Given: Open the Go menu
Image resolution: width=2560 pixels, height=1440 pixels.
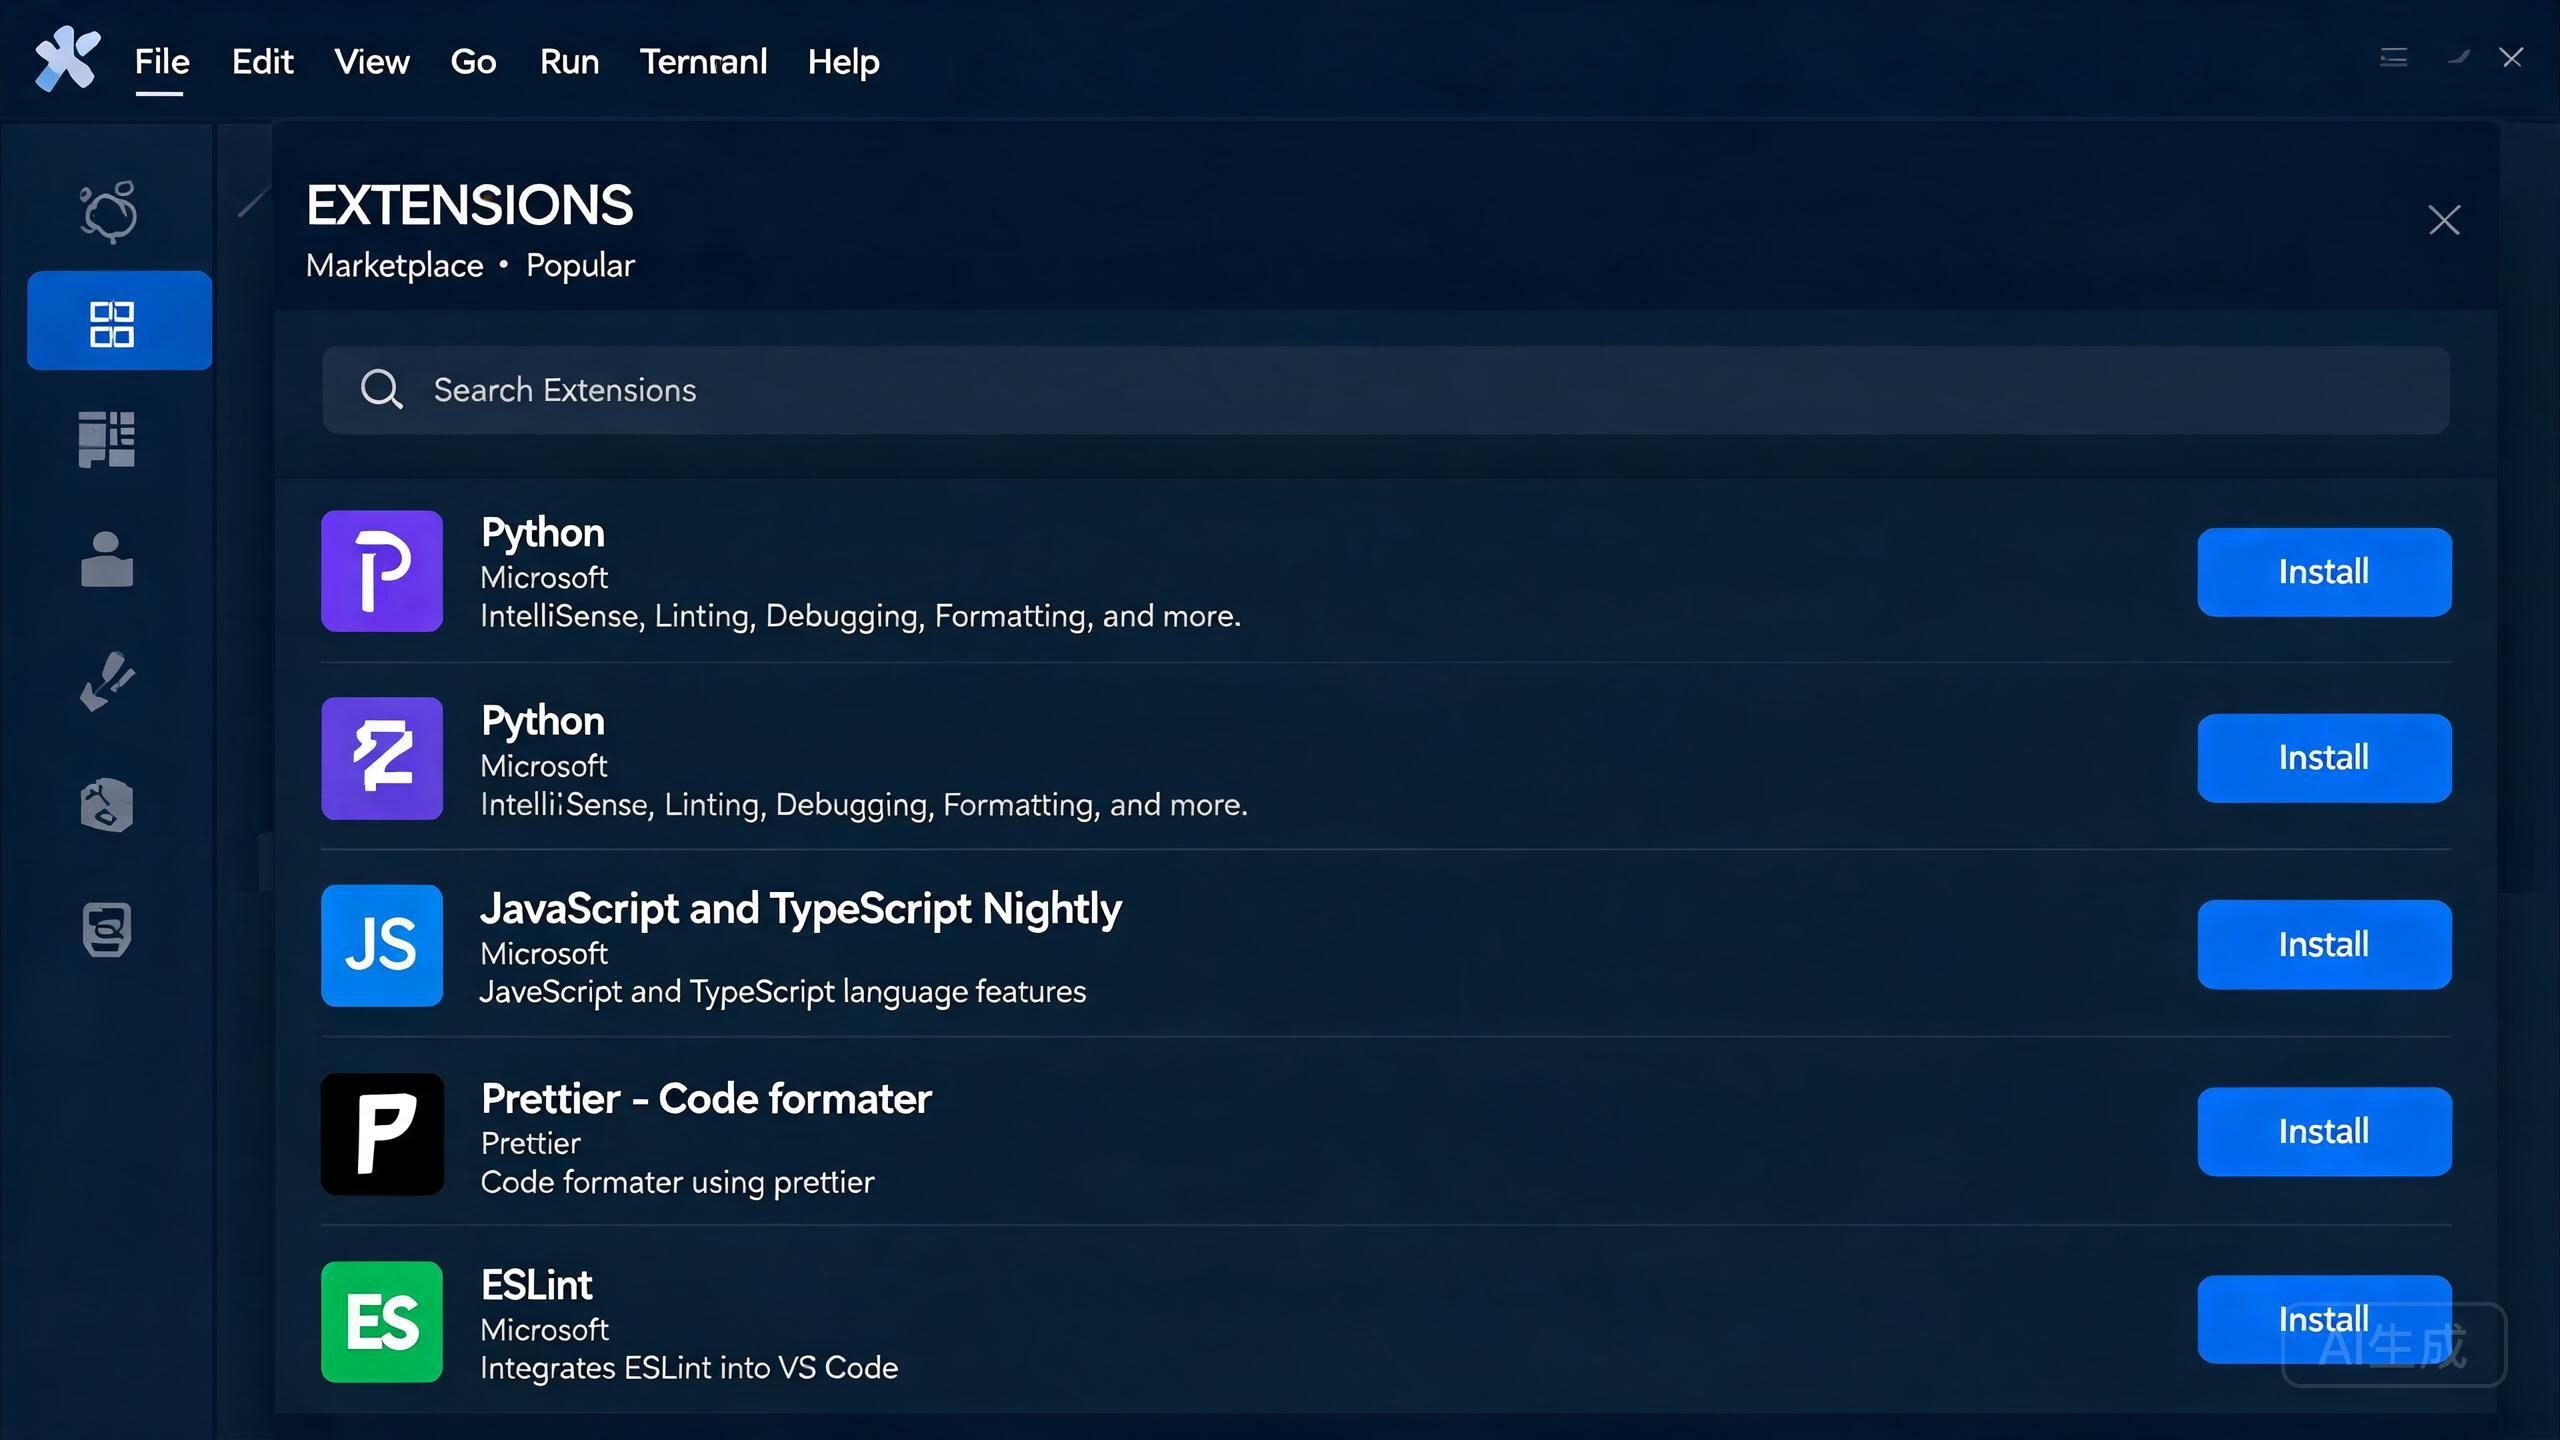Looking at the screenshot, I should click(473, 62).
